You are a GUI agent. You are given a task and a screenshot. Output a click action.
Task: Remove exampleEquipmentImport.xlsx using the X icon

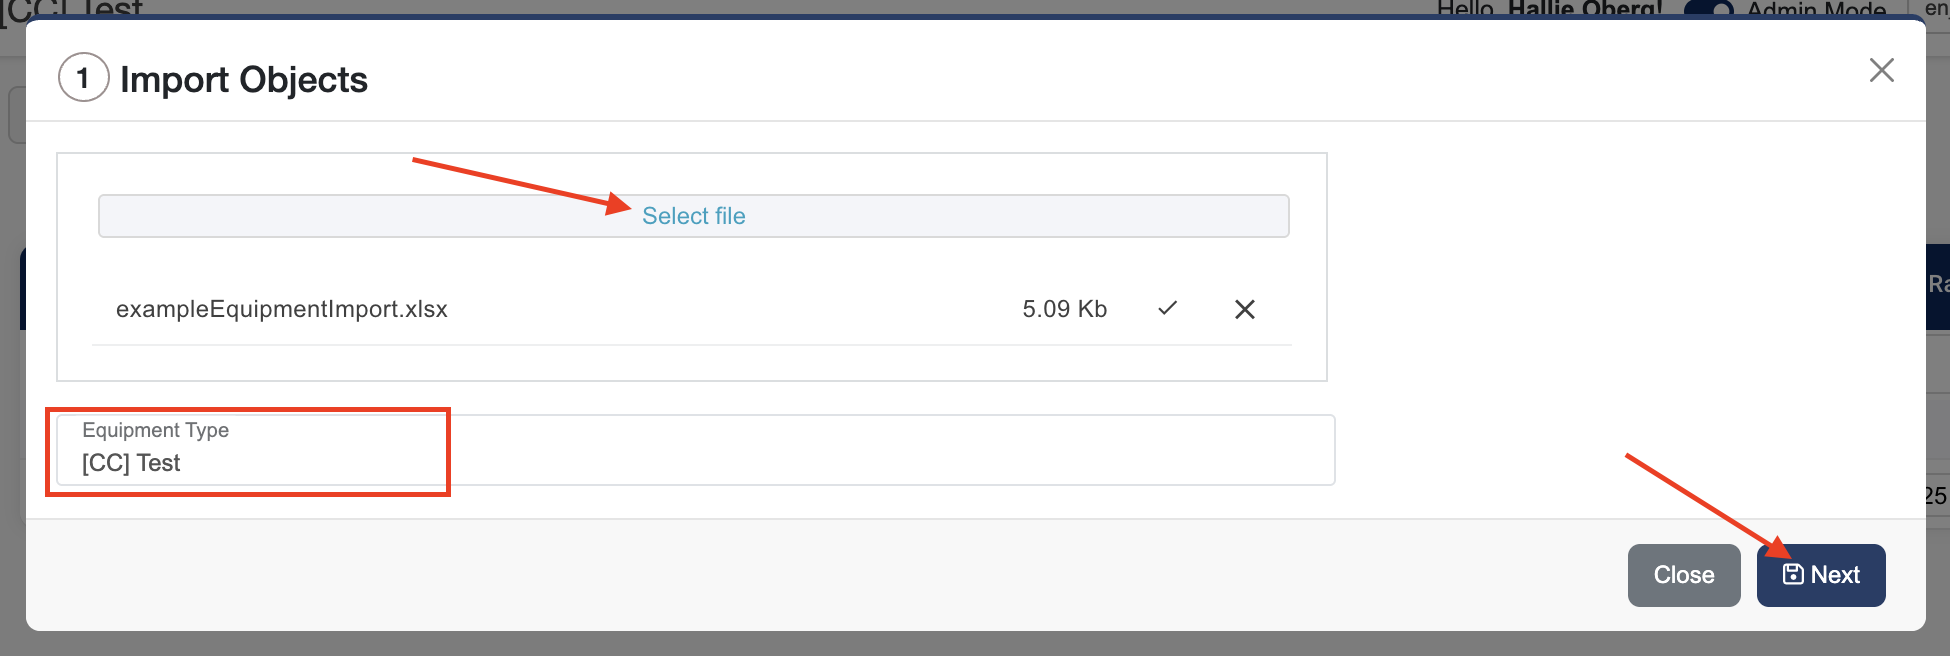[x=1244, y=309]
